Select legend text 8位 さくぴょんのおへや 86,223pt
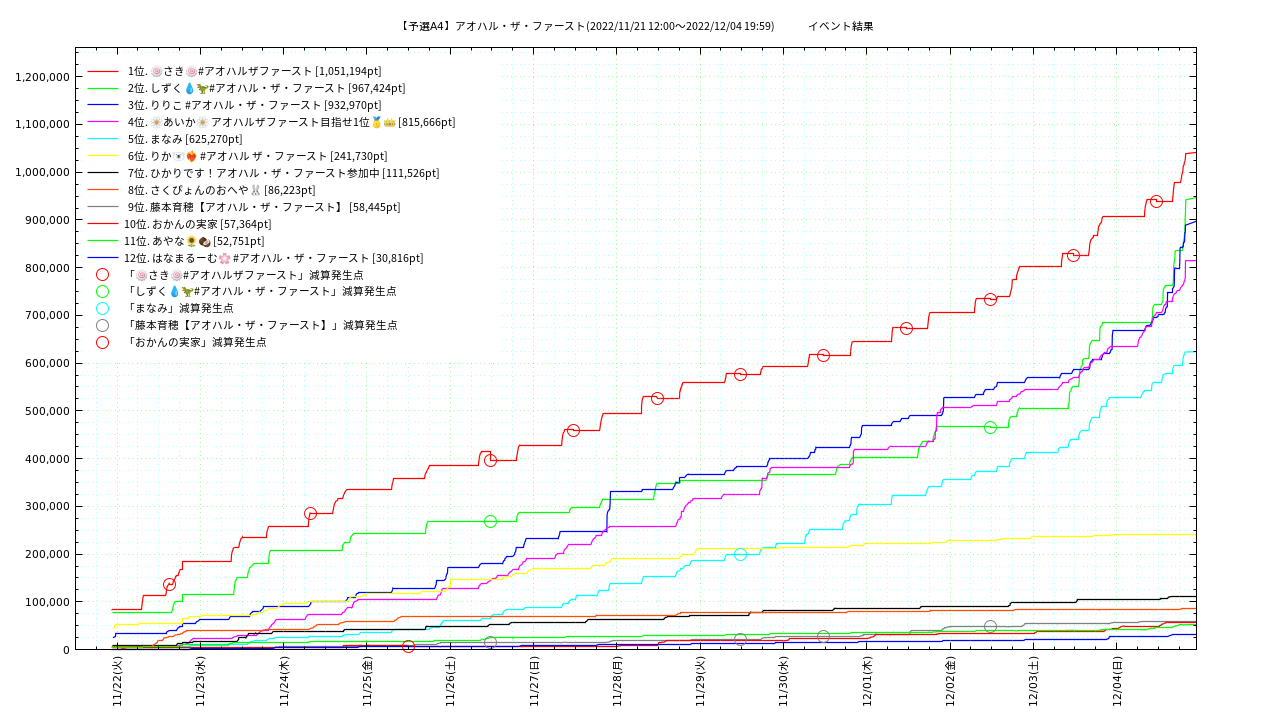This screenshot has height=720, width=1280. click(221, 190)
